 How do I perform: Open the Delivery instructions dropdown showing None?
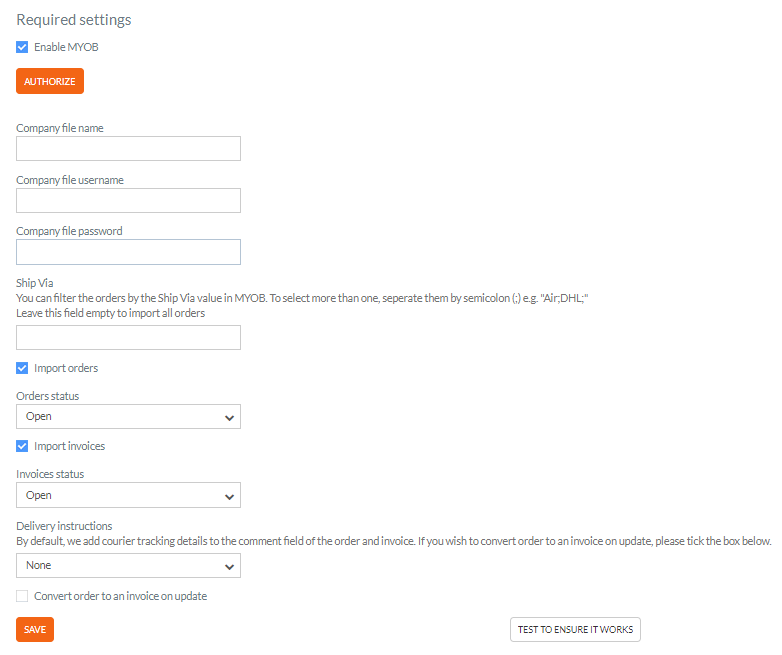point(128,566)
